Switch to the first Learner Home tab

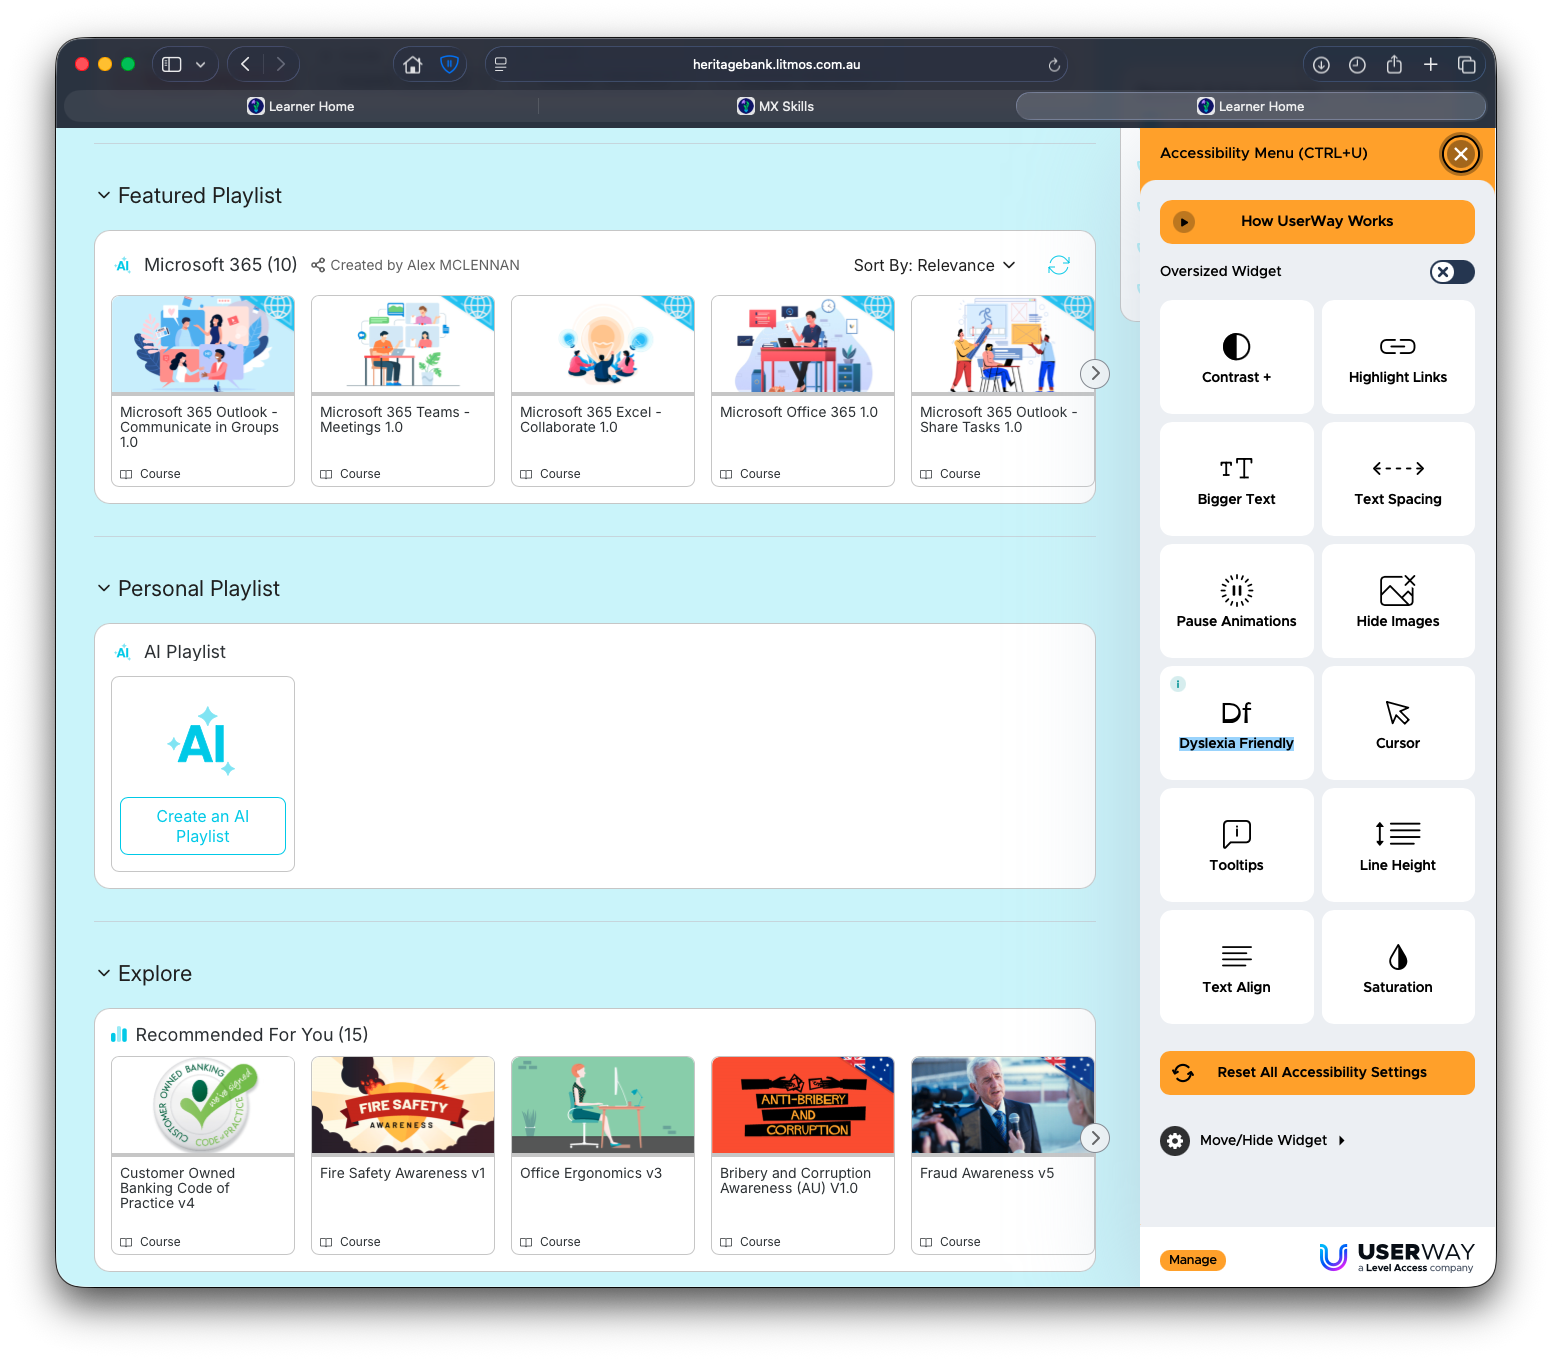pyautogui.click(x=301, y=106)
